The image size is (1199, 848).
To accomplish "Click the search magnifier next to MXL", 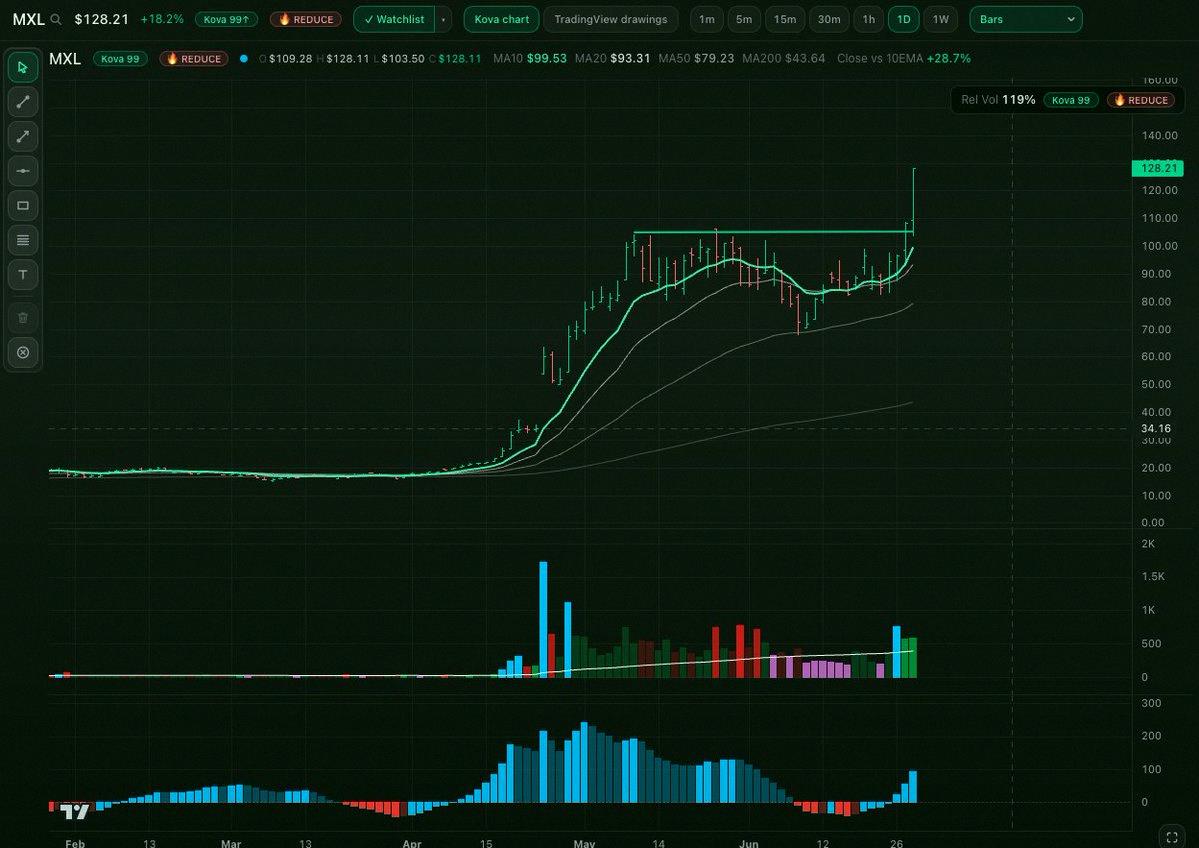I will point(56,20).
